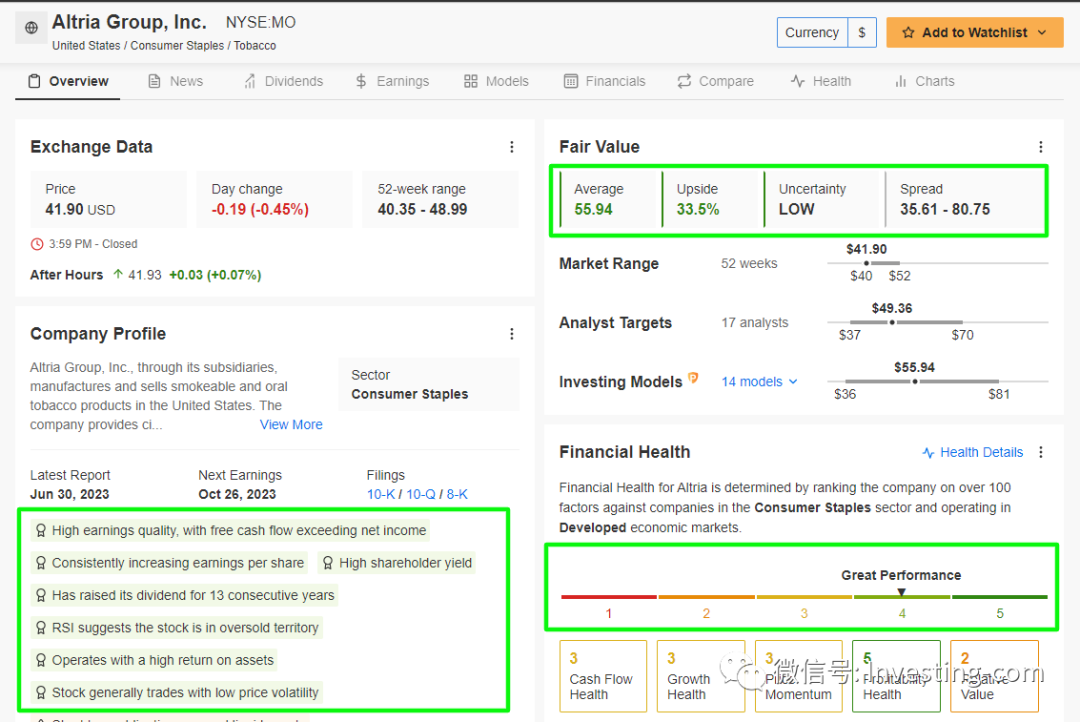Click the After Hours 41.93 quote
The height and width of the screenshot is (722, 1080).
[145, 275]
